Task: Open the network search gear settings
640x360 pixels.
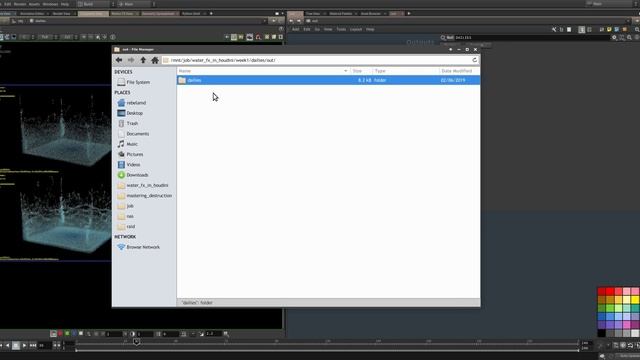Action: [x=614, y=38]
